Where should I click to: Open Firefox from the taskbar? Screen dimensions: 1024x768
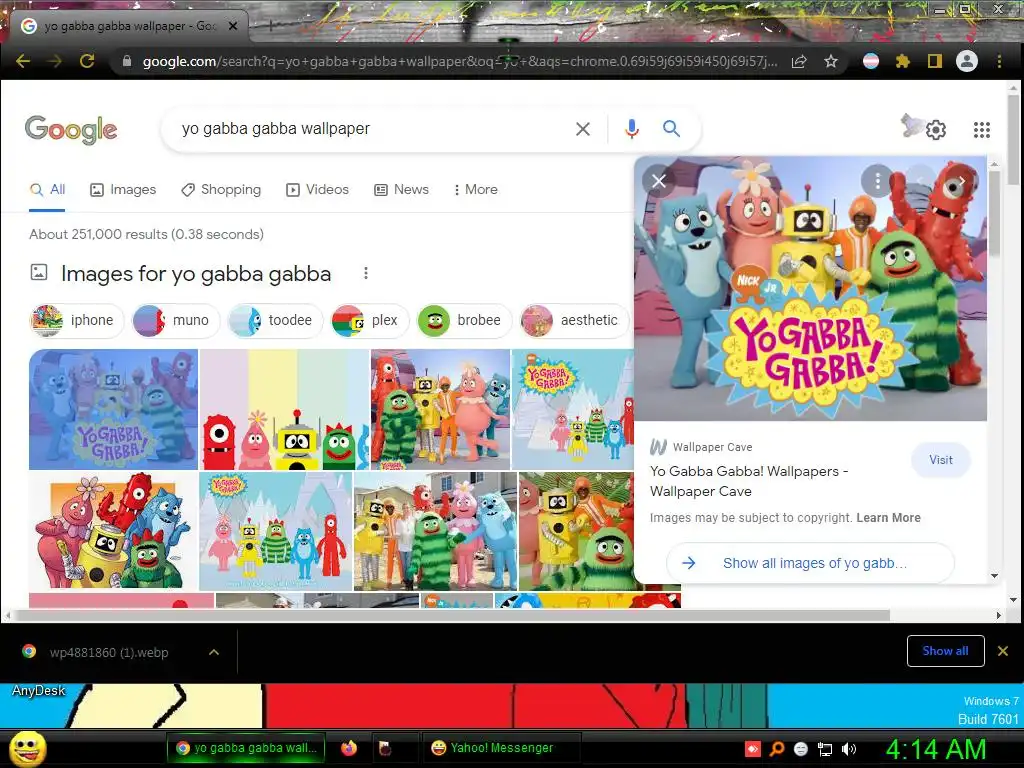click(349, 748)
